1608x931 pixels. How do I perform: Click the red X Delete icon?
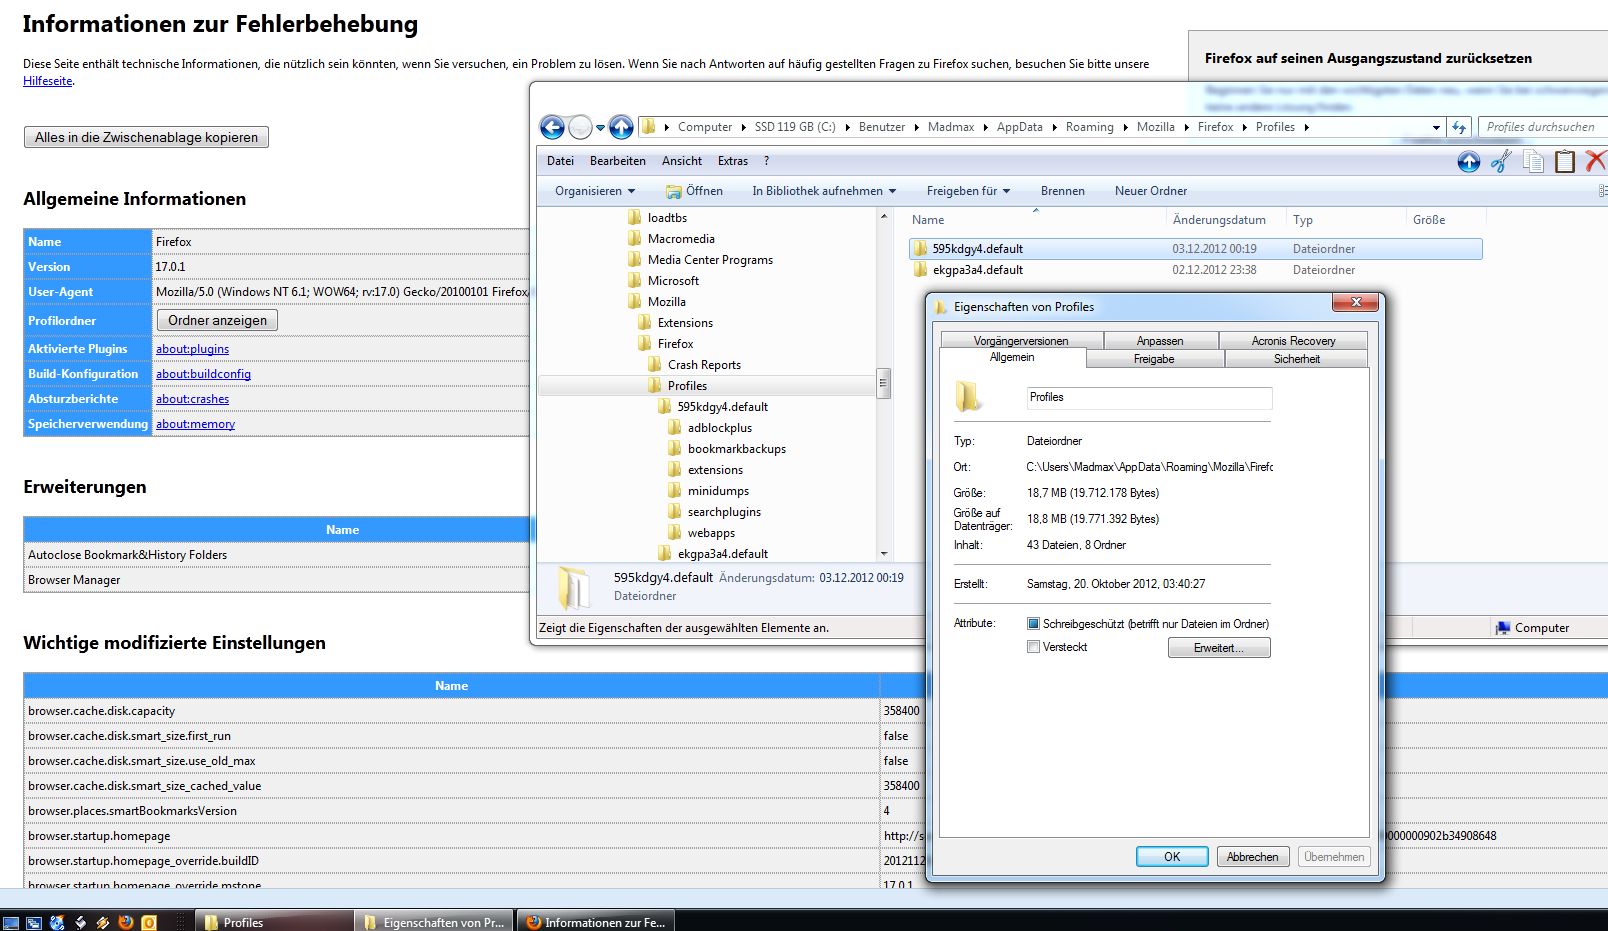coord(1596,161)
